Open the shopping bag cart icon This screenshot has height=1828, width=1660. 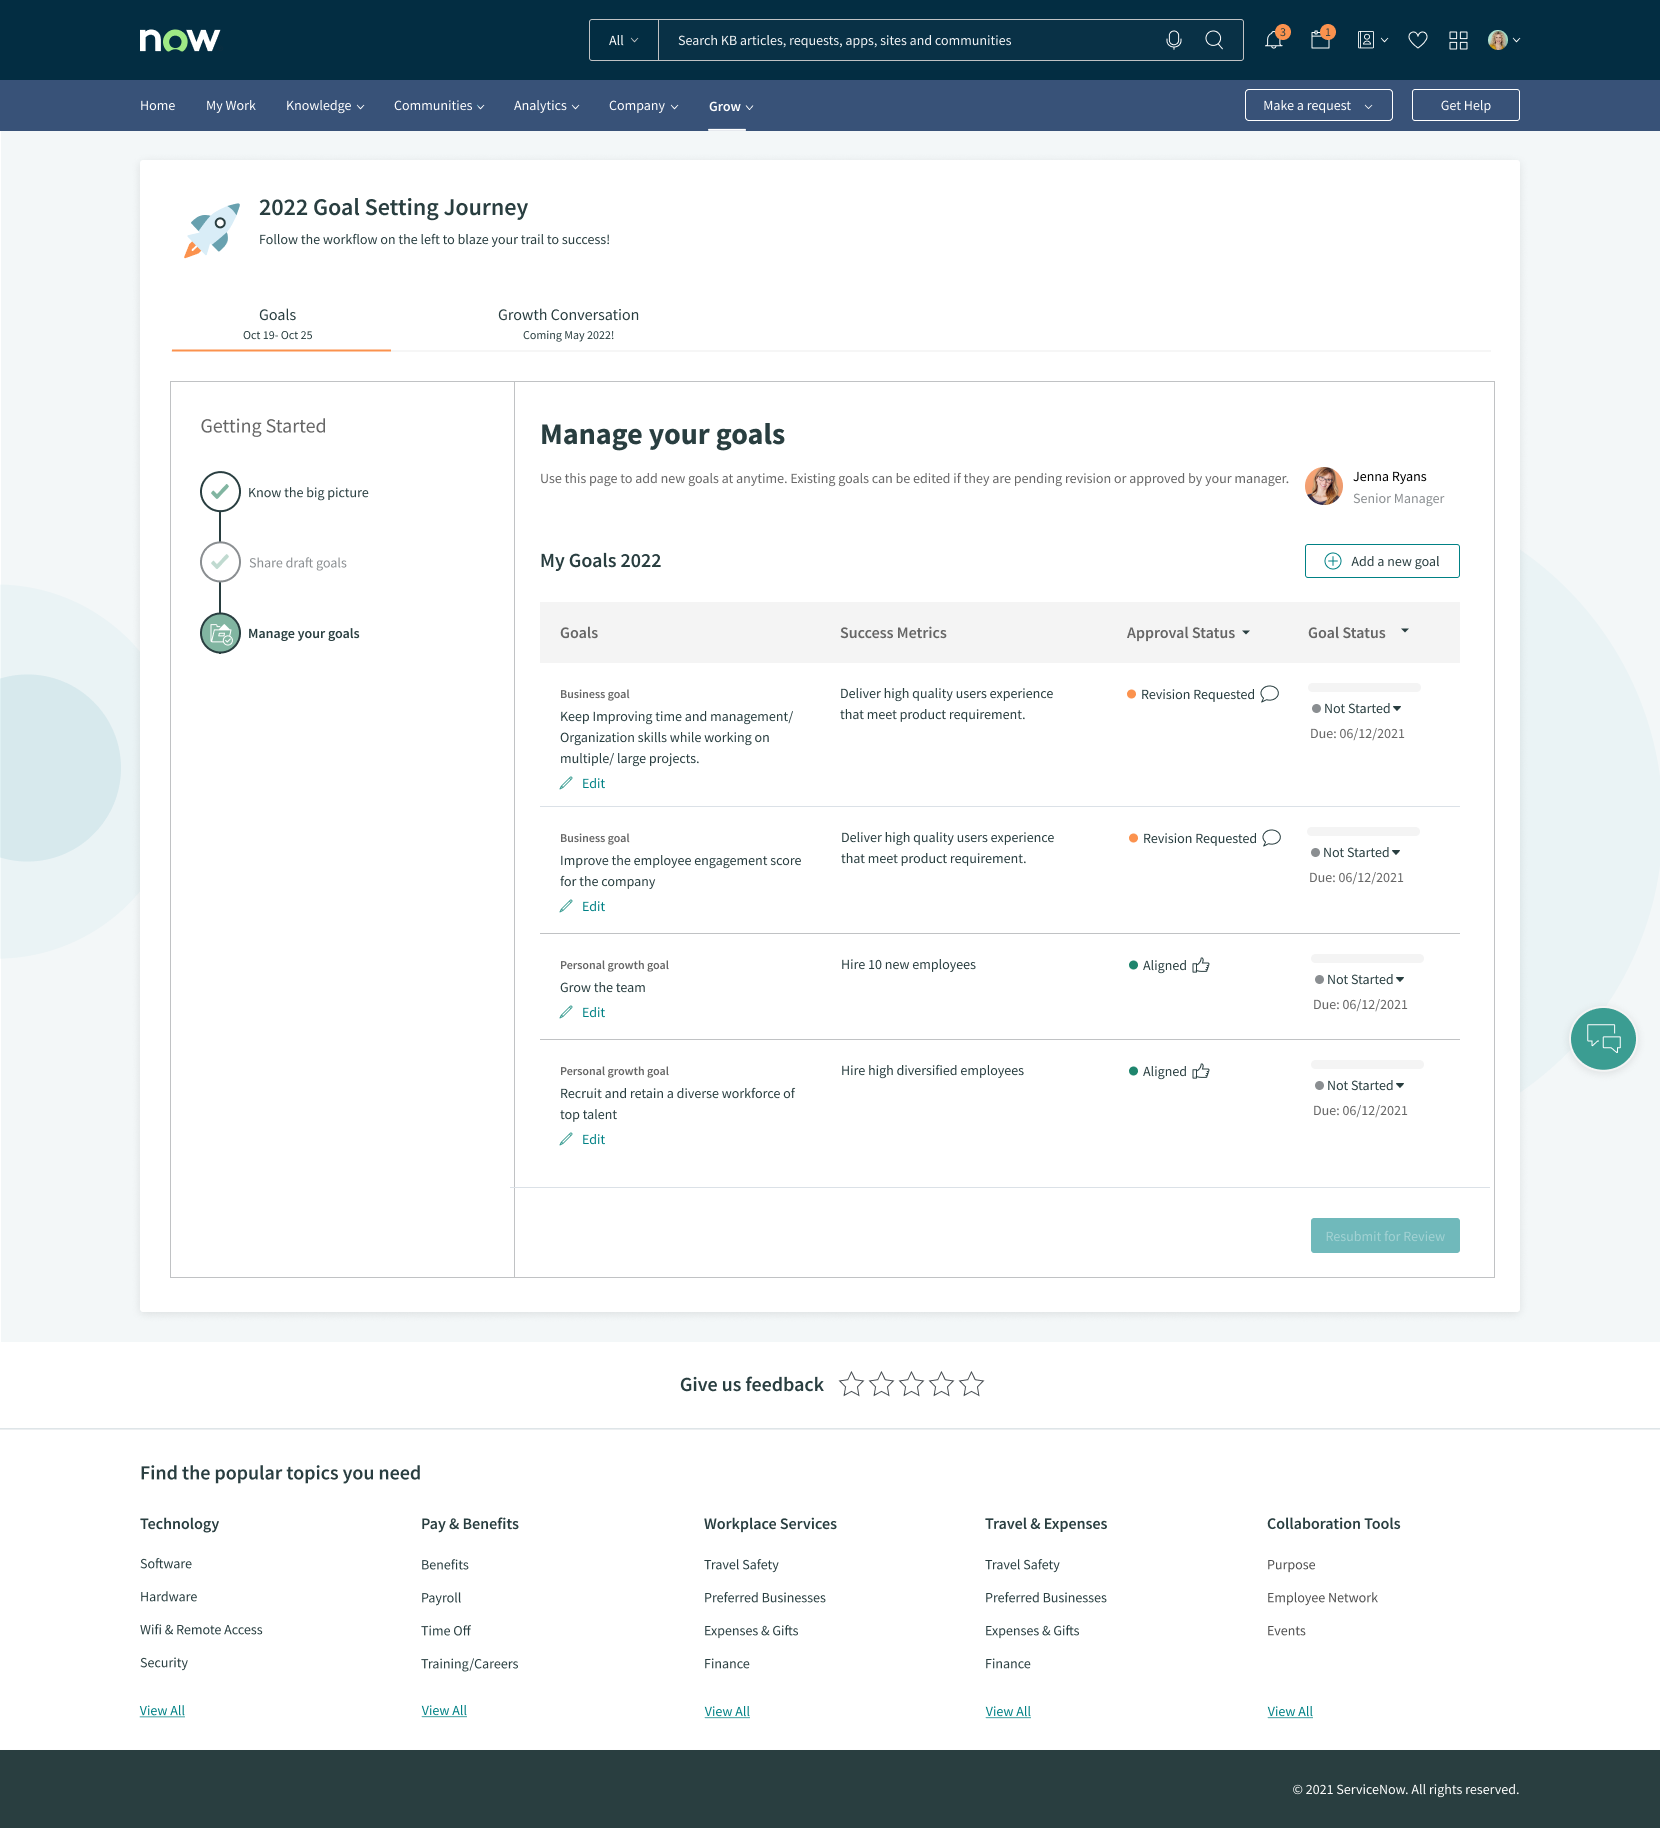[1320, 40]
